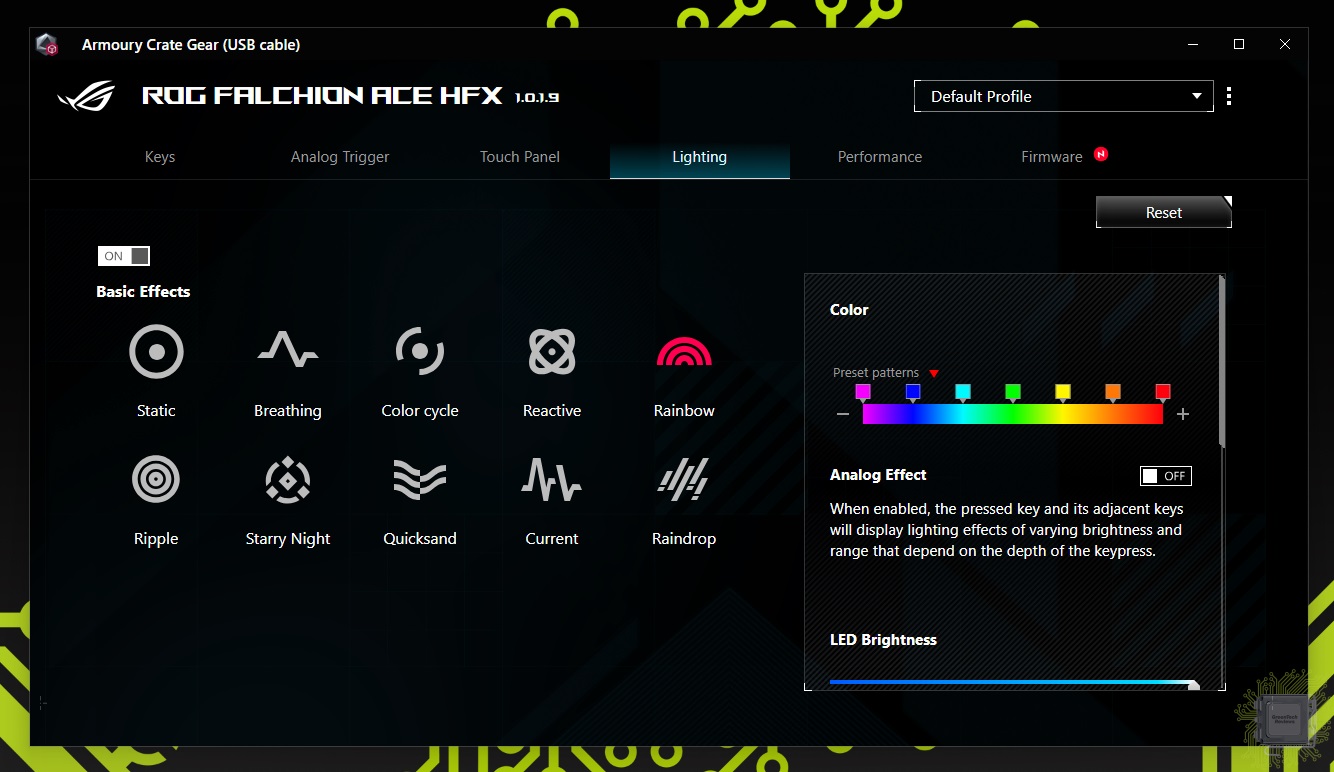Image resolution: width=1334 pixels, height=772 pixels.
Task: Choose the Current effect icon
Action: click(x=552, y=479)
